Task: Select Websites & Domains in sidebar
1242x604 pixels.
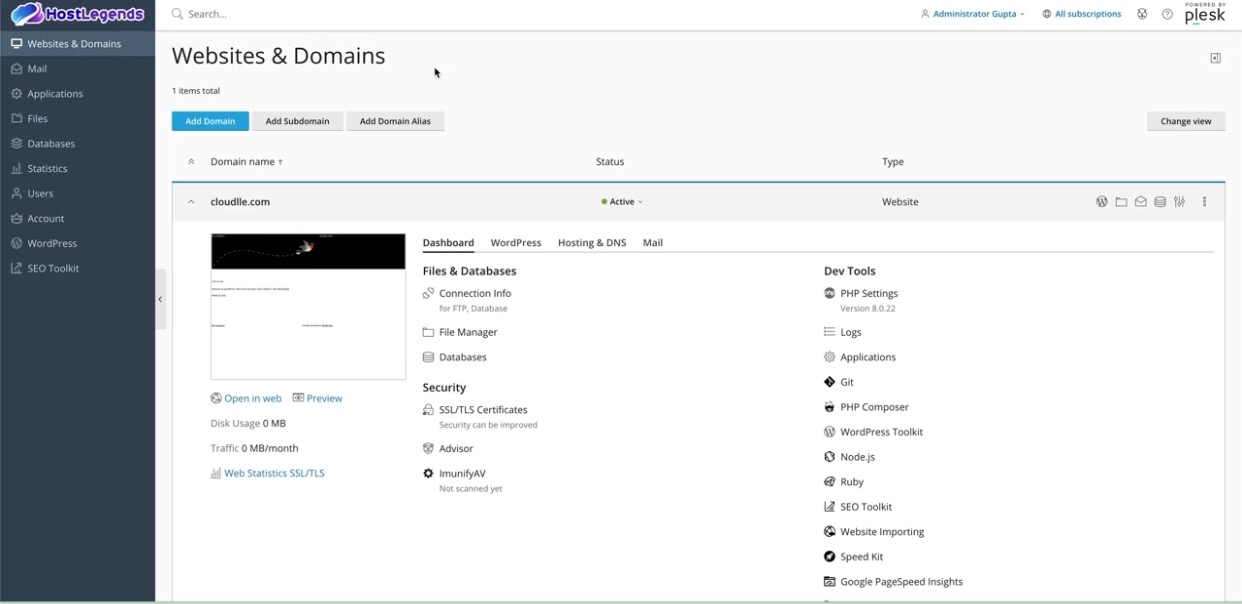Action: pos(78,44)
